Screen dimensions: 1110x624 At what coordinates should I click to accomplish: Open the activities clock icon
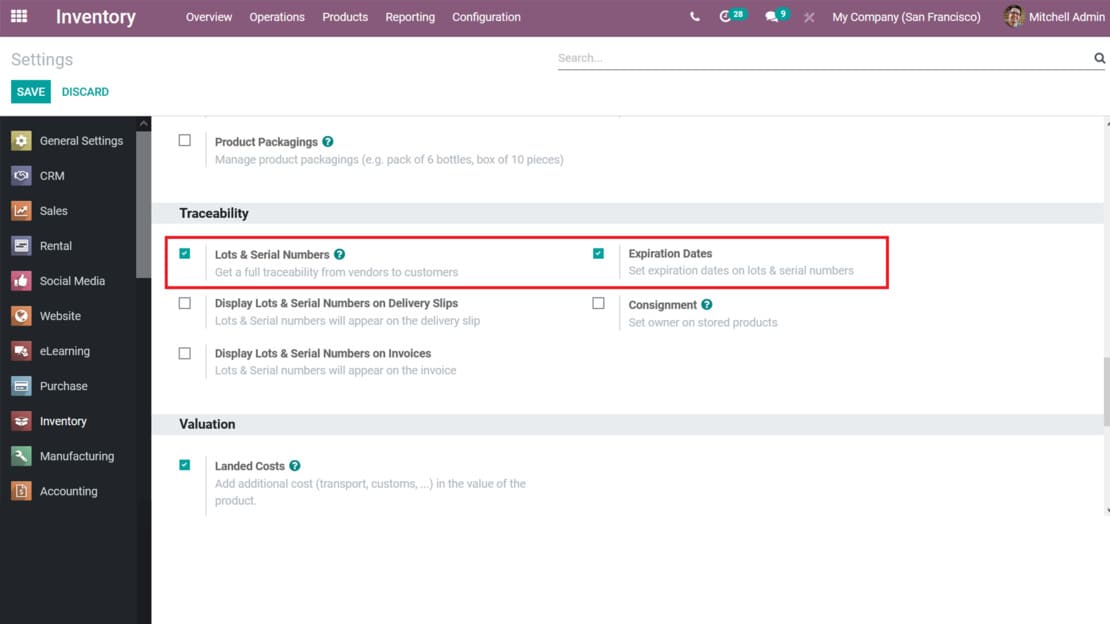726,17
